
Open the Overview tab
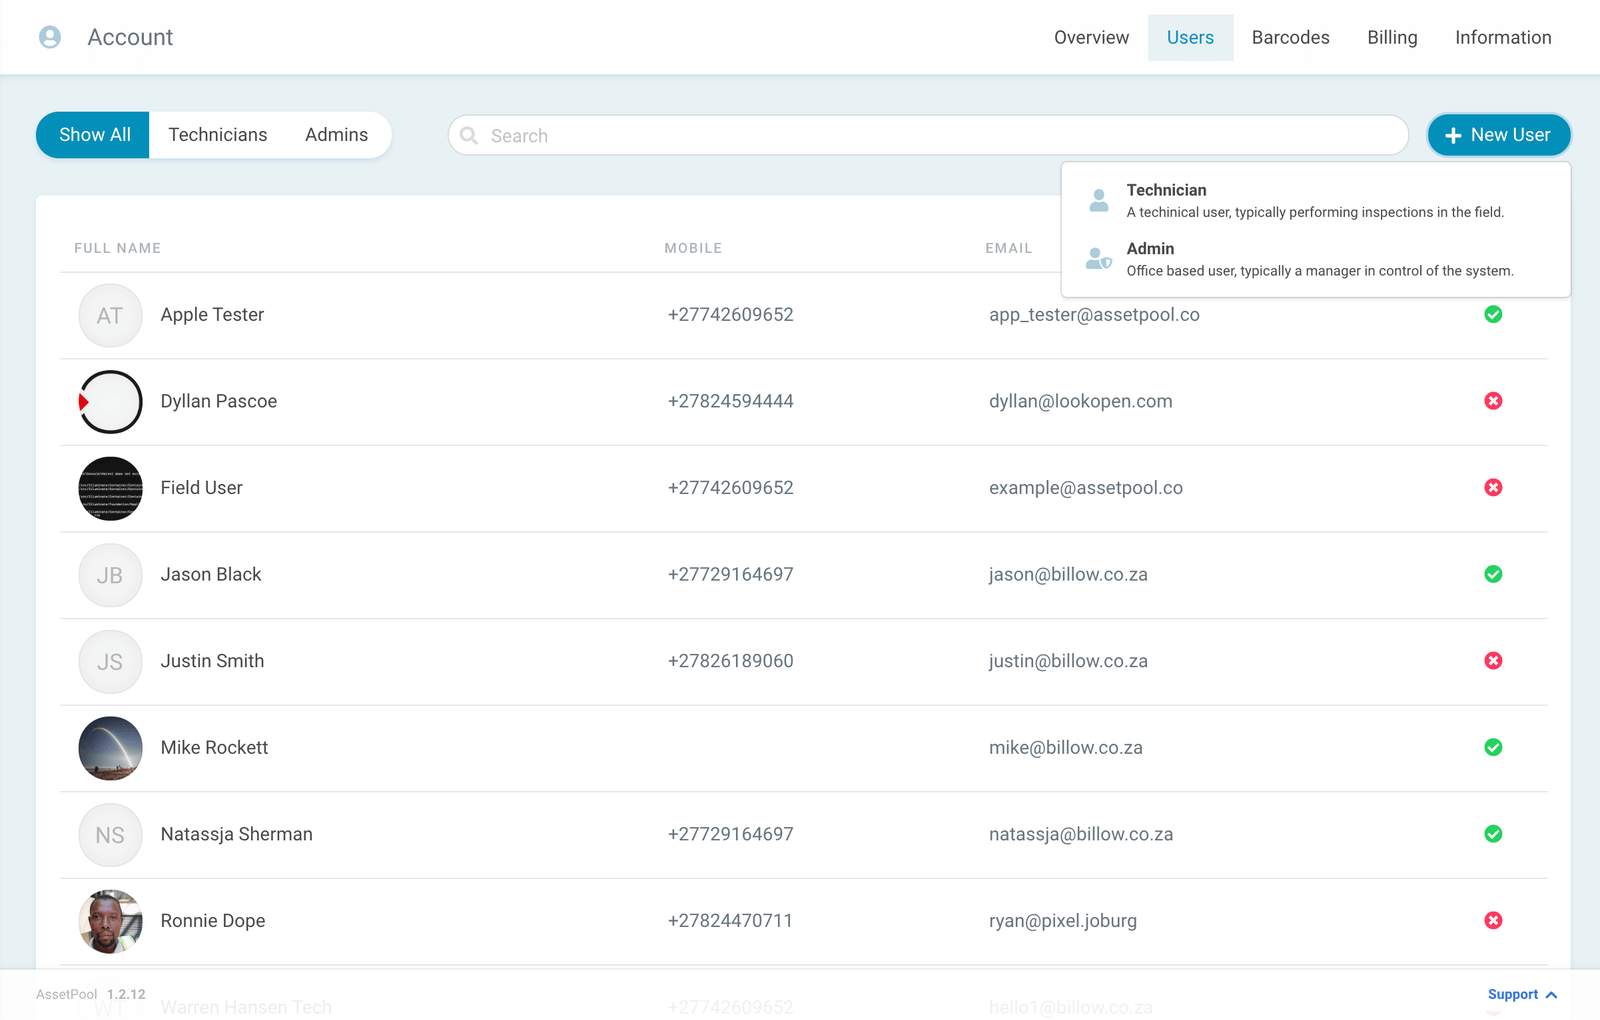point(1091,37)
